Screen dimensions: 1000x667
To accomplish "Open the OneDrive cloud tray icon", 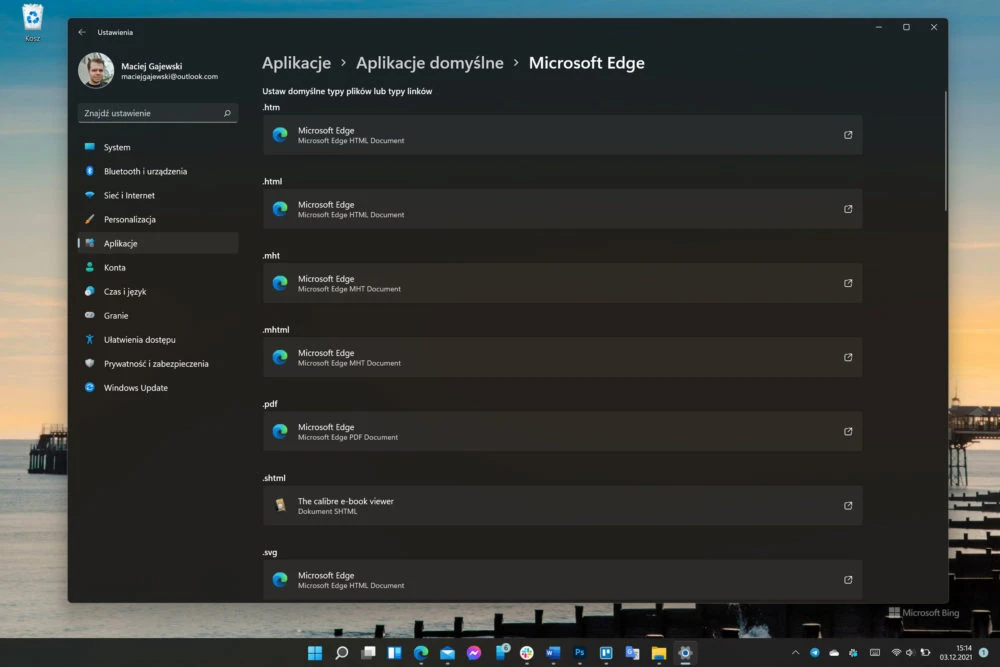I will point(834,652).
